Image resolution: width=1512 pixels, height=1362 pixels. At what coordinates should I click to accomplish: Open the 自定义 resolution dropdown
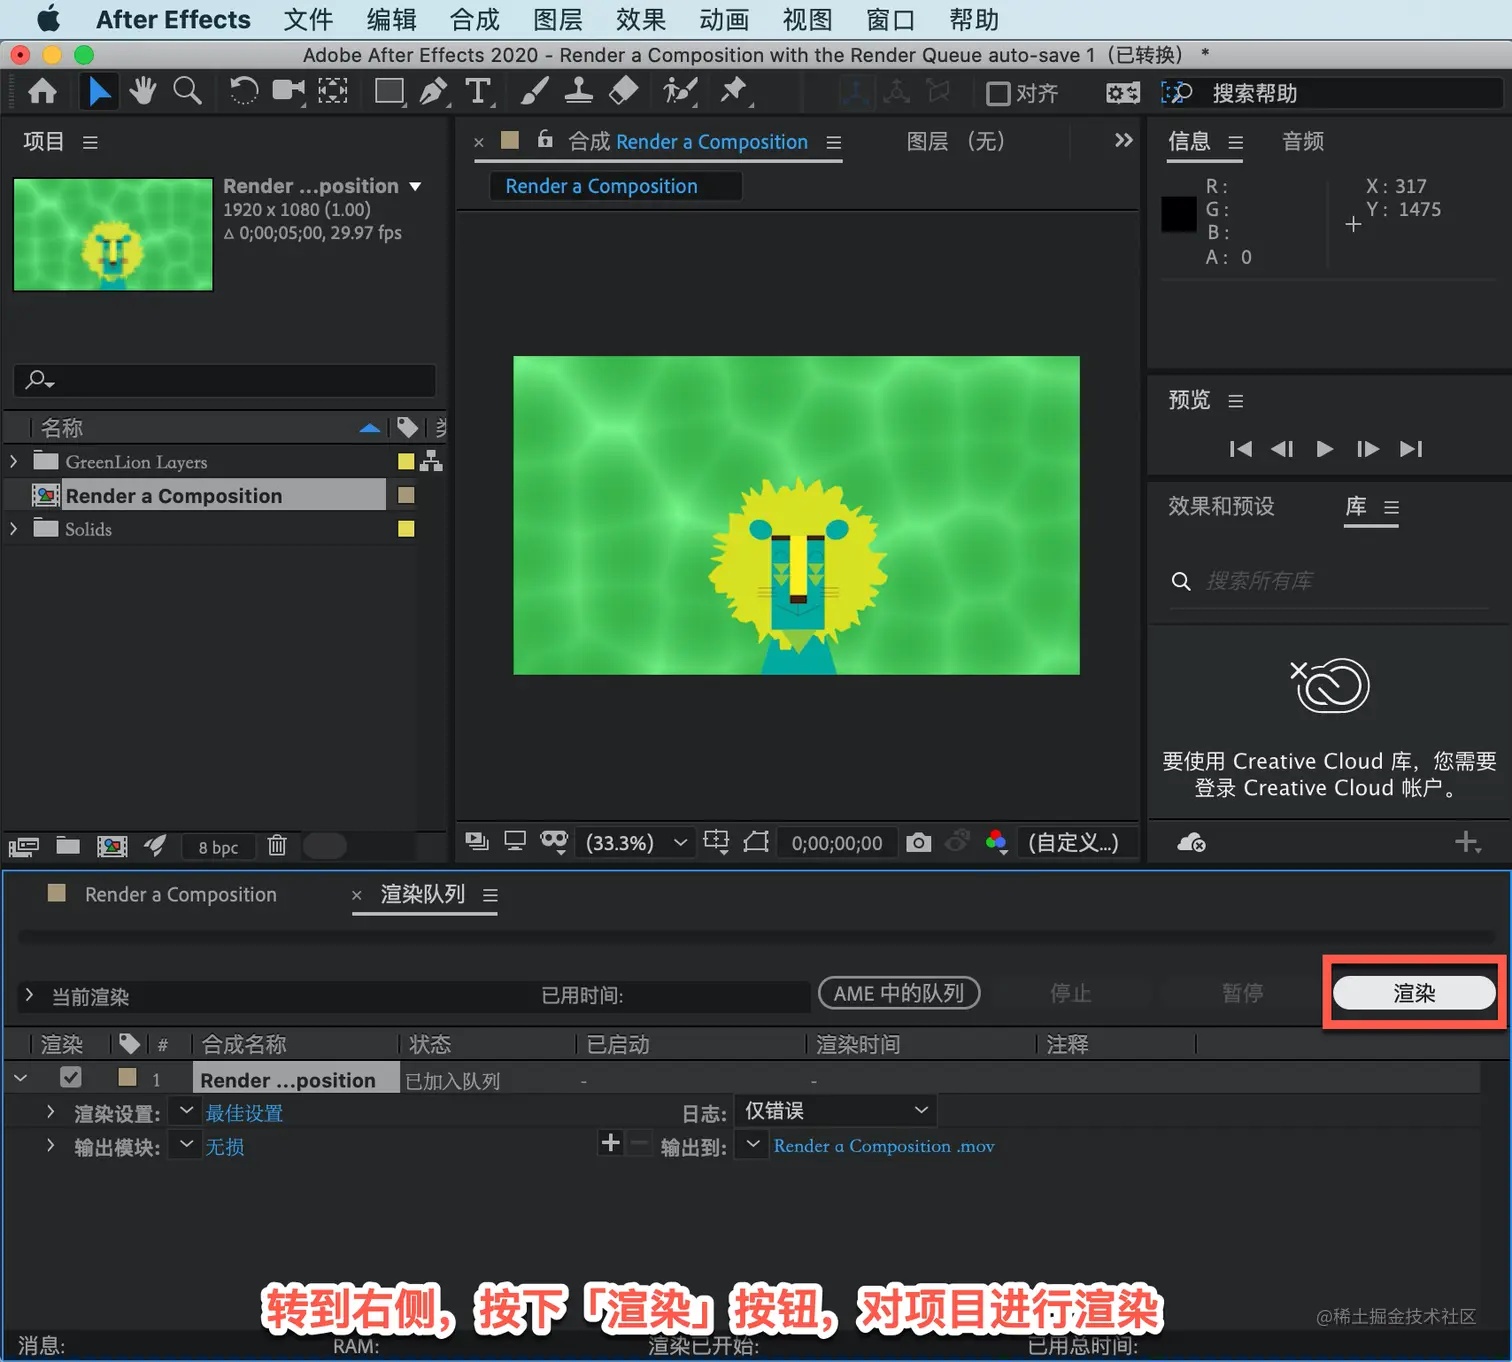(1079, 842)
